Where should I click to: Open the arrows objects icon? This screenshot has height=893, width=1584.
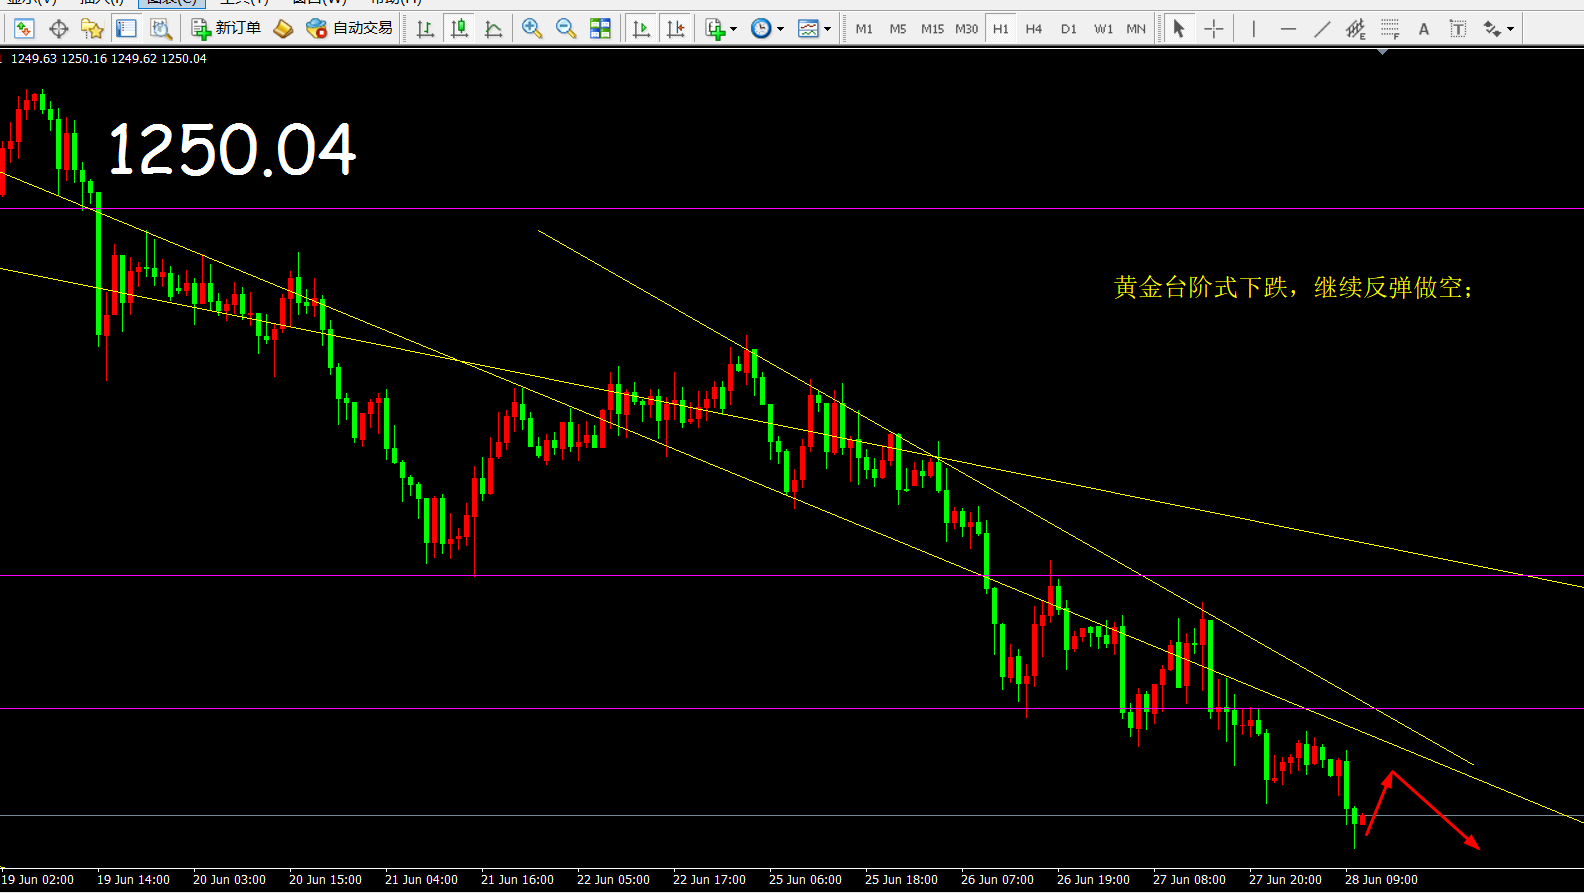point(1492,29)
